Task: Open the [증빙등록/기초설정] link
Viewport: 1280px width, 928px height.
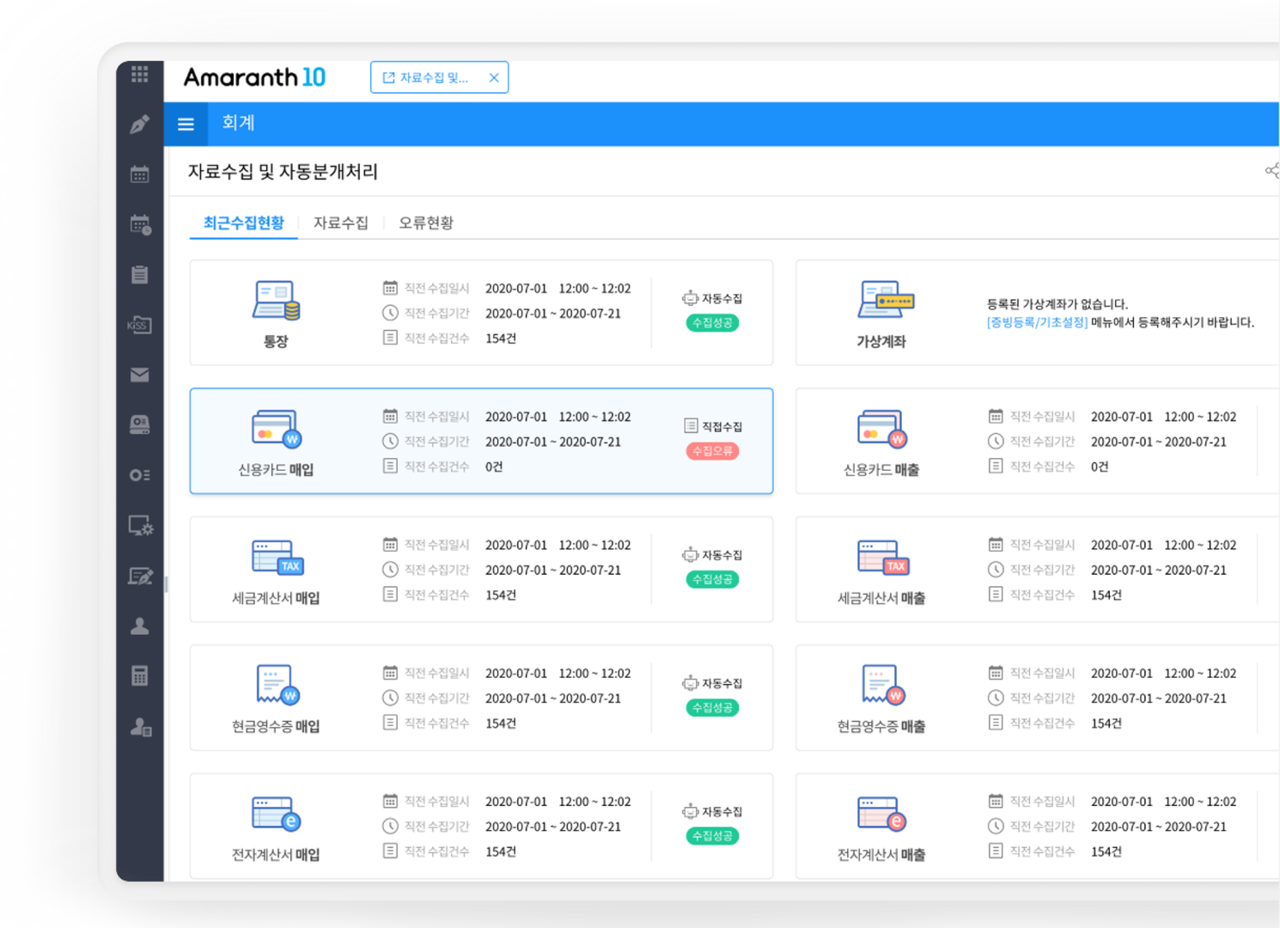Action: 1037,323
